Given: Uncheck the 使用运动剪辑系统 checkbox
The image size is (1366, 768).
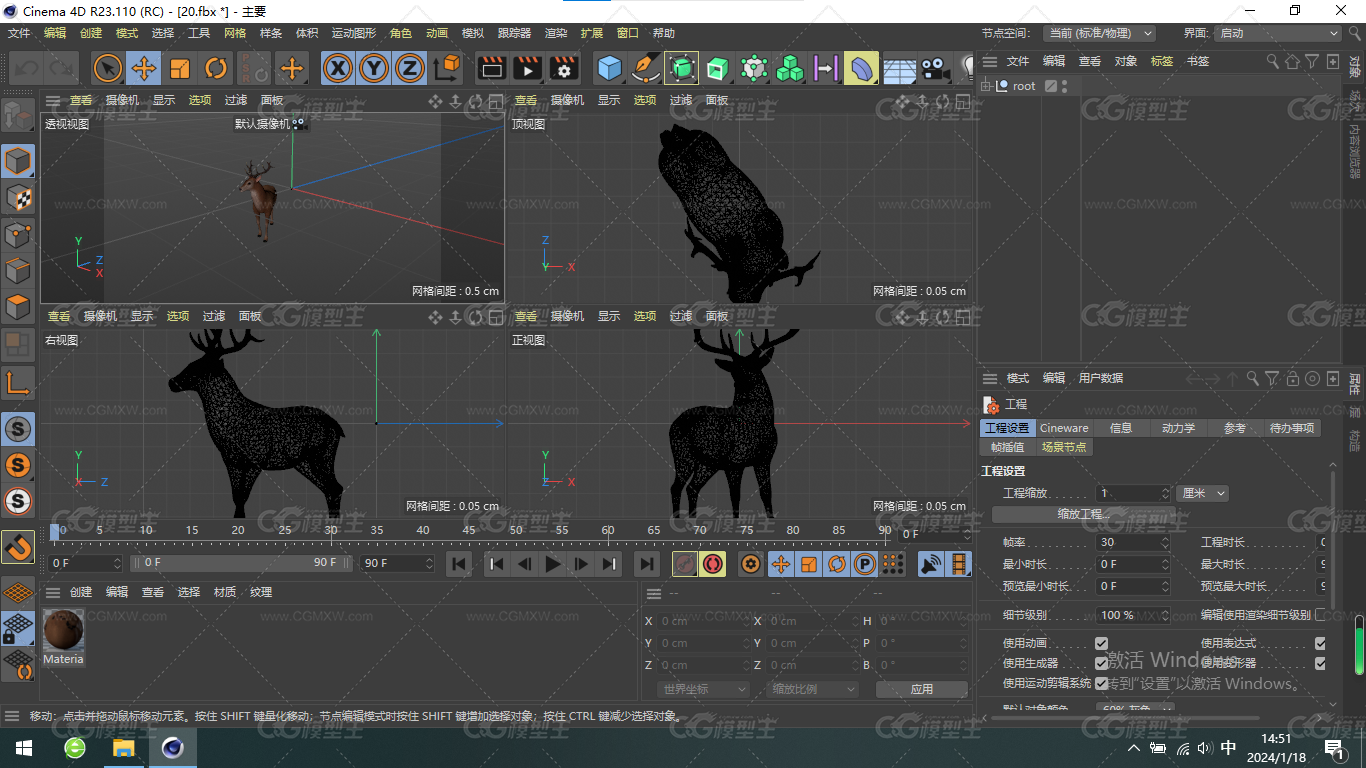Looking at the screenshot, I should 1101,683.
